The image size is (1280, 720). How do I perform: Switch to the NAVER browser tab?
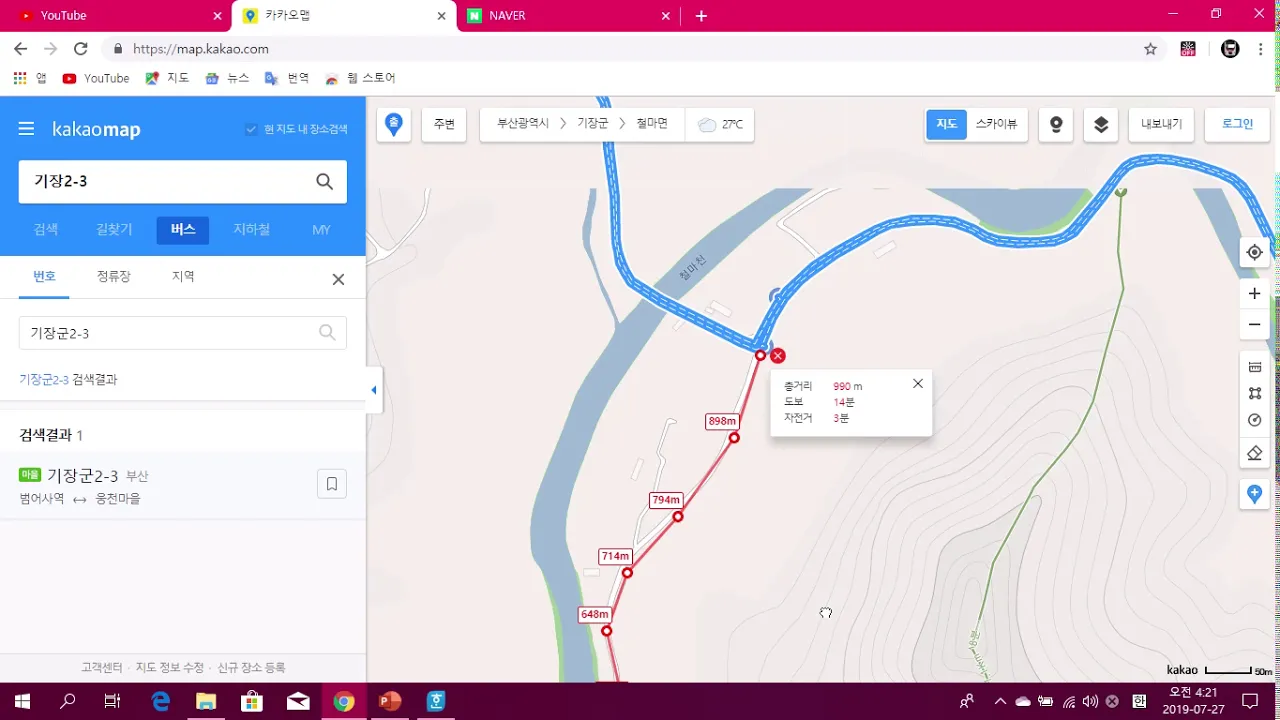point(569,16)
